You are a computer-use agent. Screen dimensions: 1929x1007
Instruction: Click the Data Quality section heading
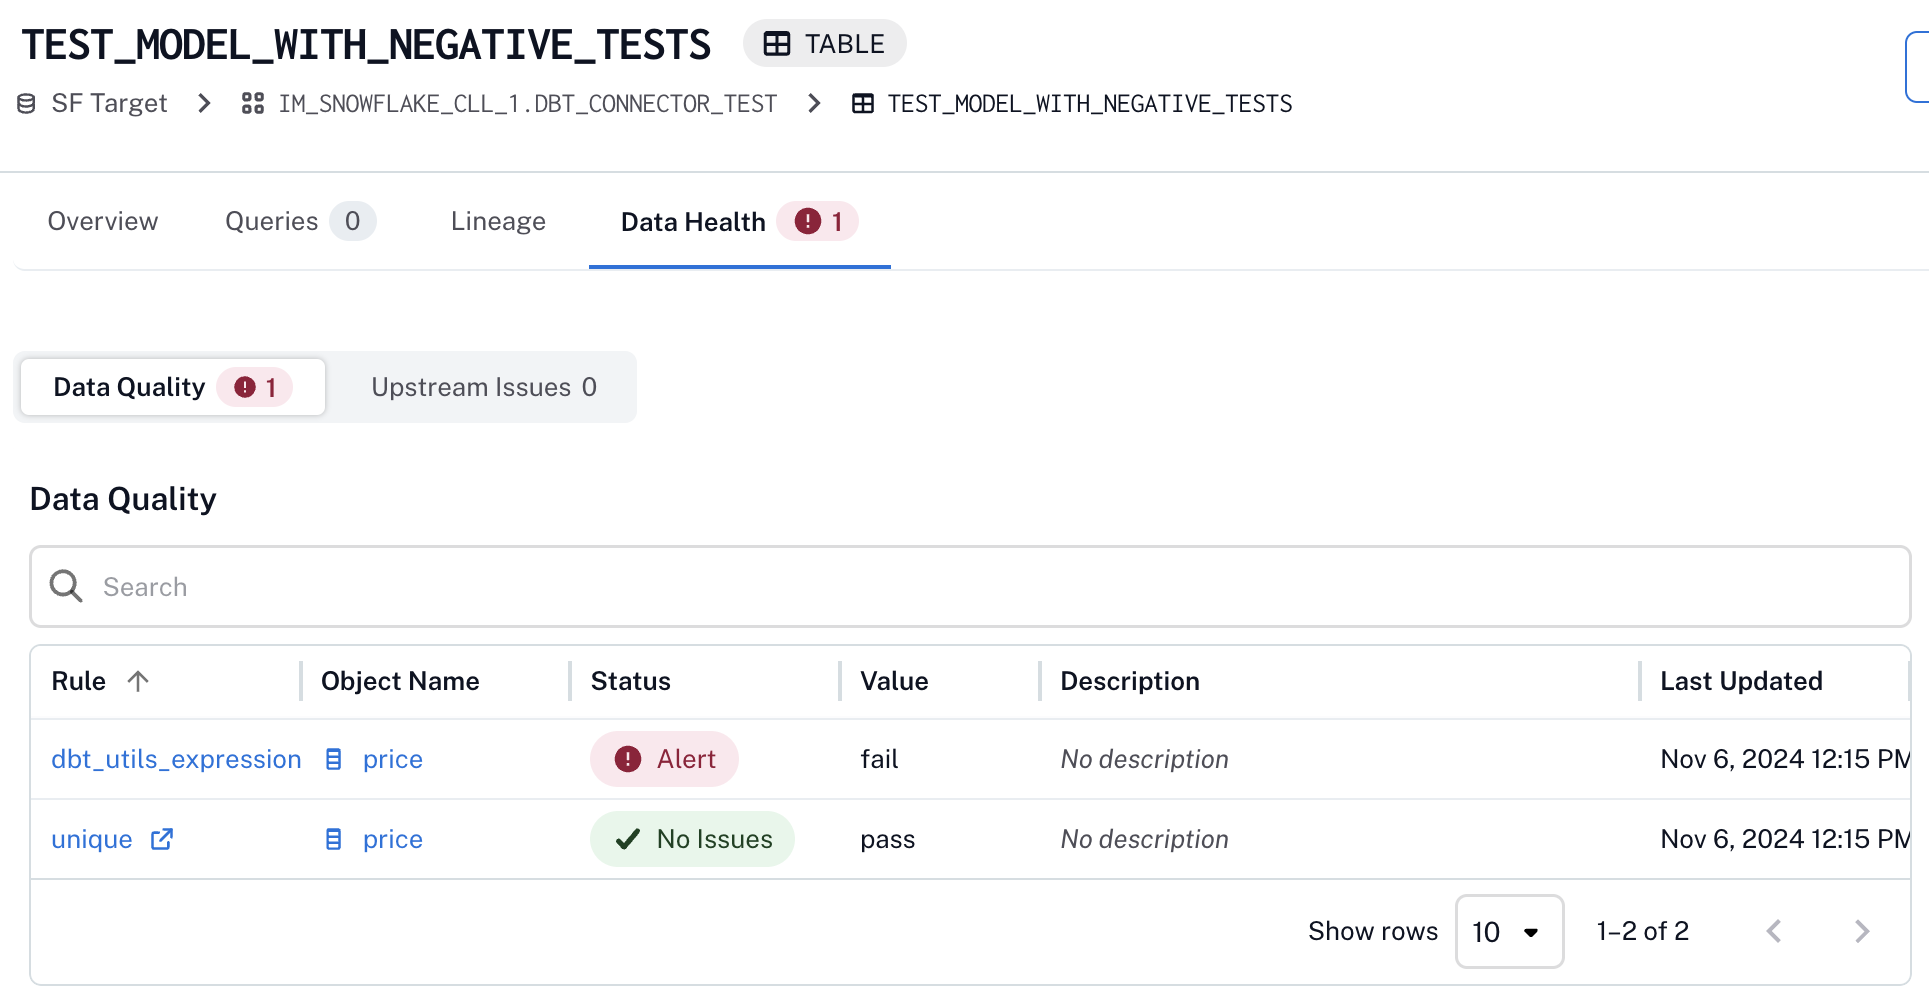pyautogui.click(x=123, y=498)
